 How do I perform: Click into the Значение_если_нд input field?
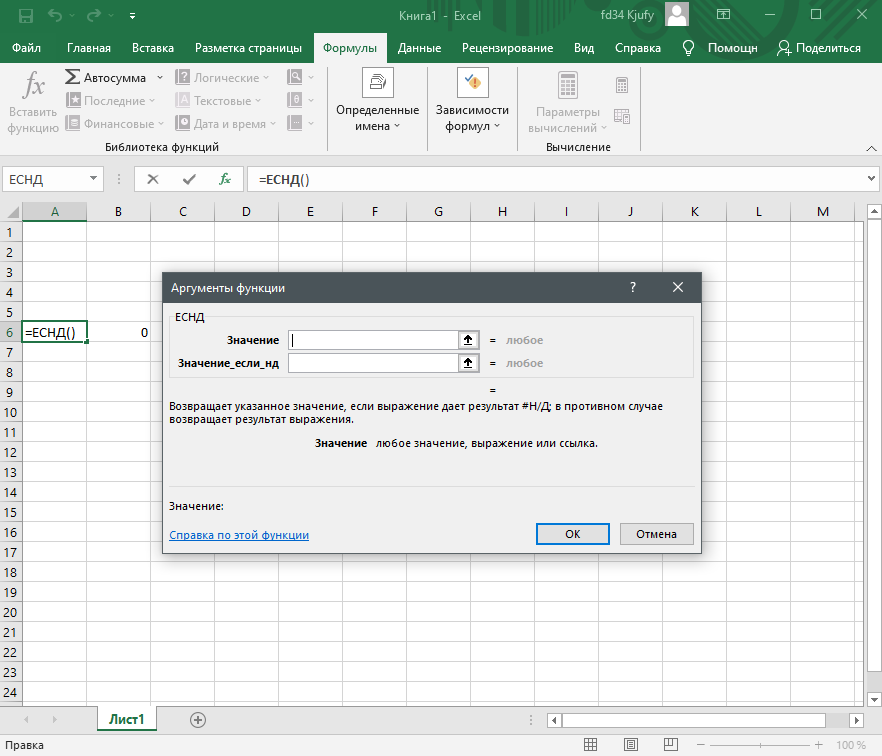click(372, 363)
